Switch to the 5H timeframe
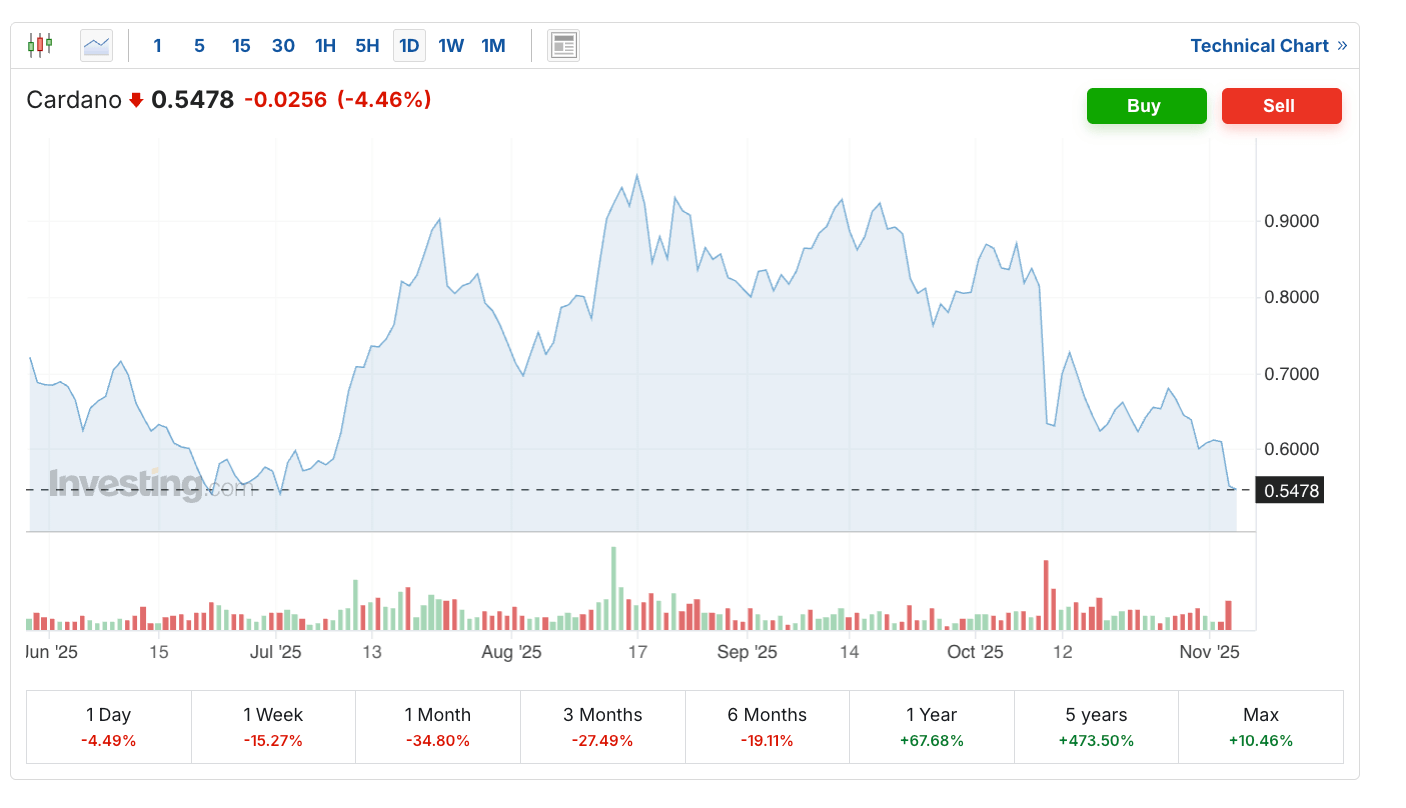 pyautogui.click(x=366, y=45)
